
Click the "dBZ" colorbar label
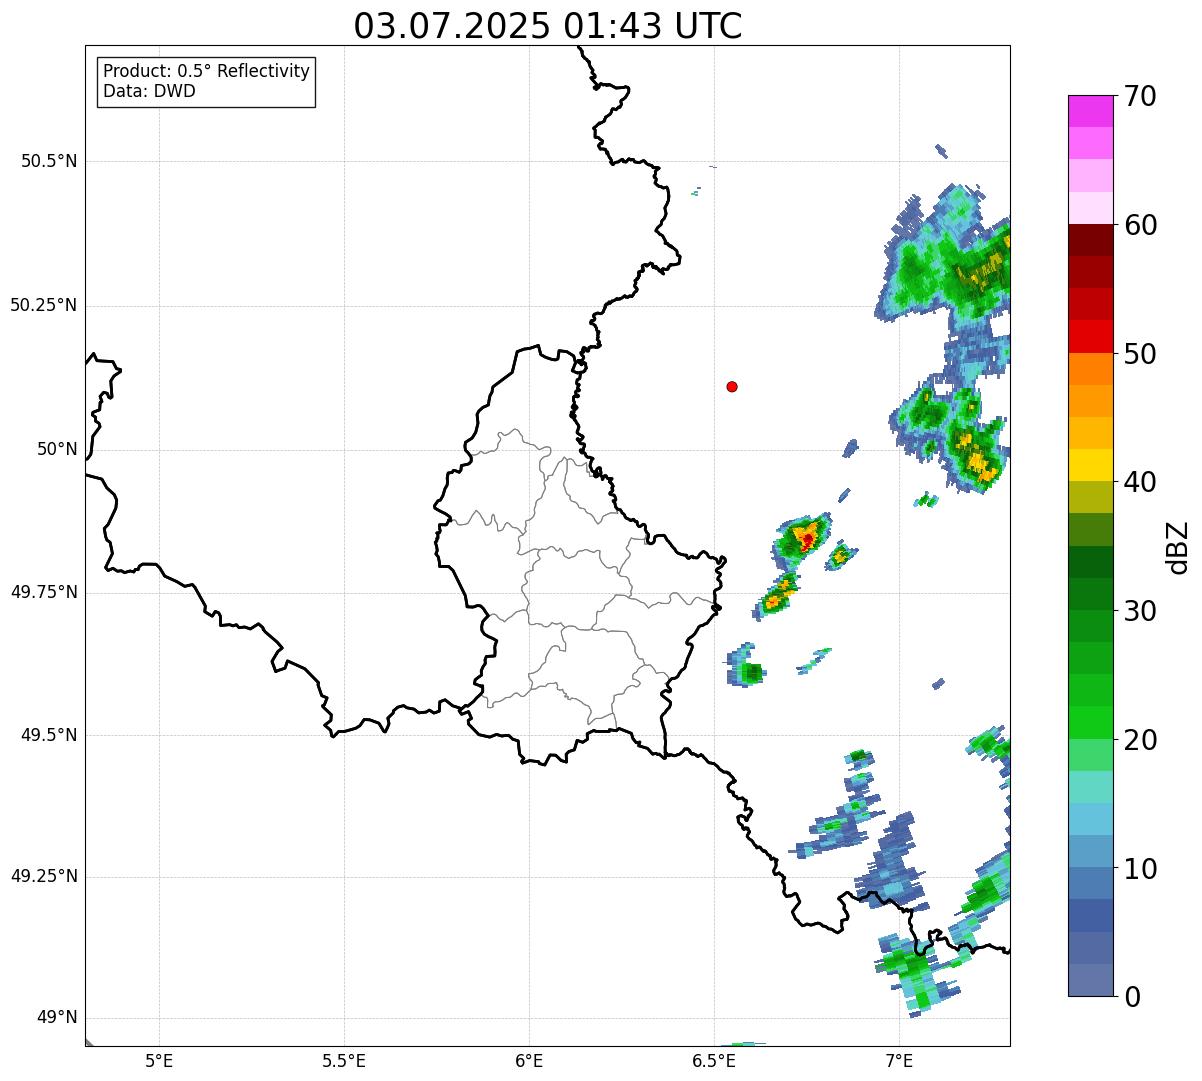pos(1178,547)
